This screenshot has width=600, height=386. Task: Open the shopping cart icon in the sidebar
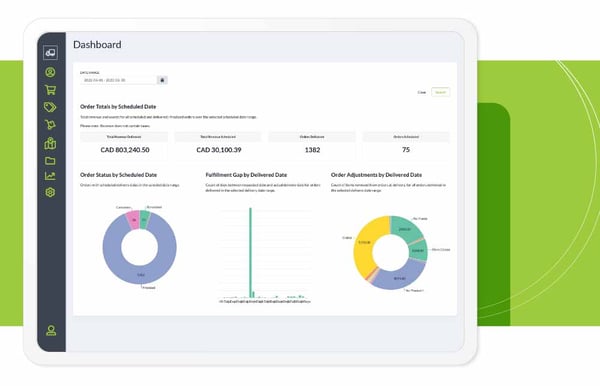tap(50, 90)
